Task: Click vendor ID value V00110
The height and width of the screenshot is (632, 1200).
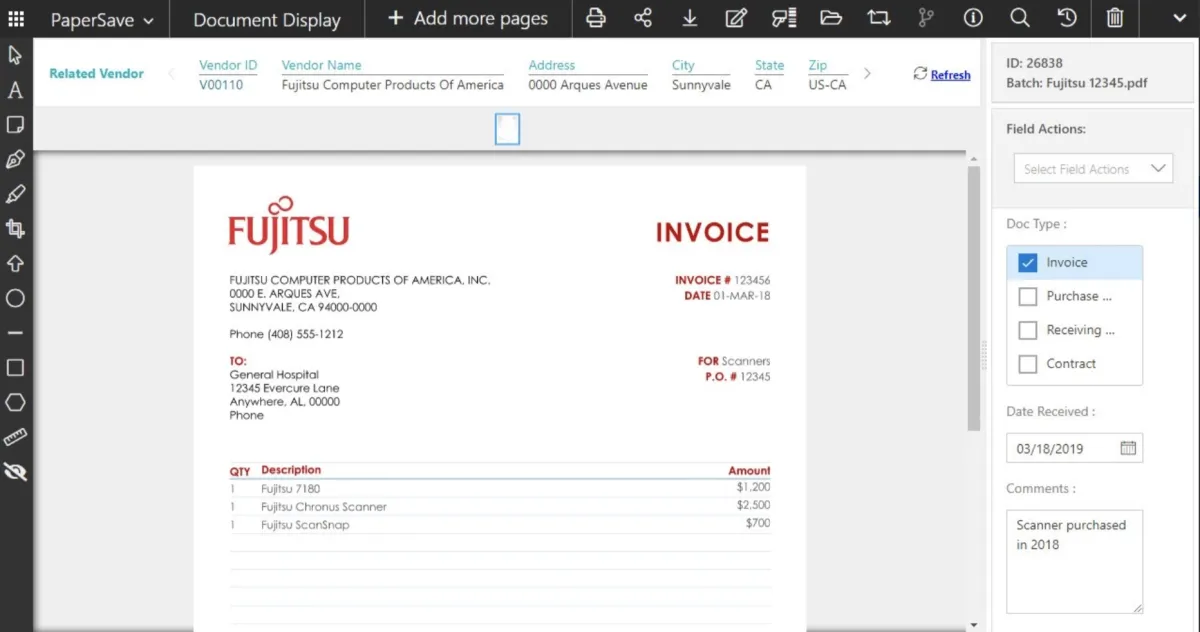Action: (x=221, y=85)
